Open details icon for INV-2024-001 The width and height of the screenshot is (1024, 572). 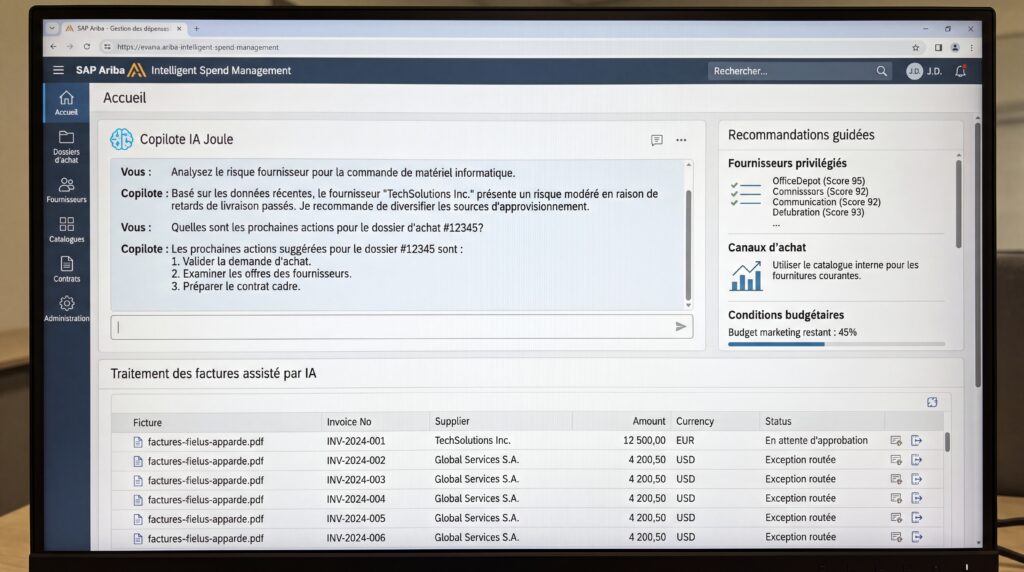[x=896, y=441]
